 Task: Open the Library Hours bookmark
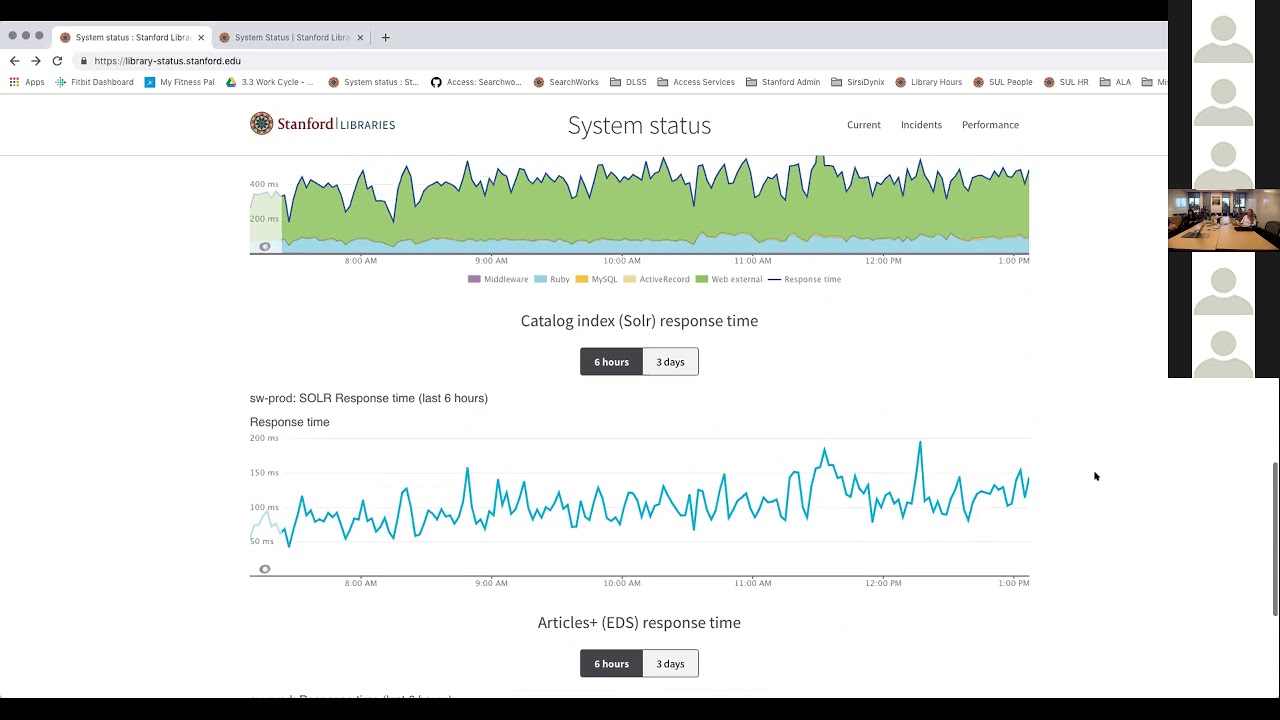click(x=930, y=82)
